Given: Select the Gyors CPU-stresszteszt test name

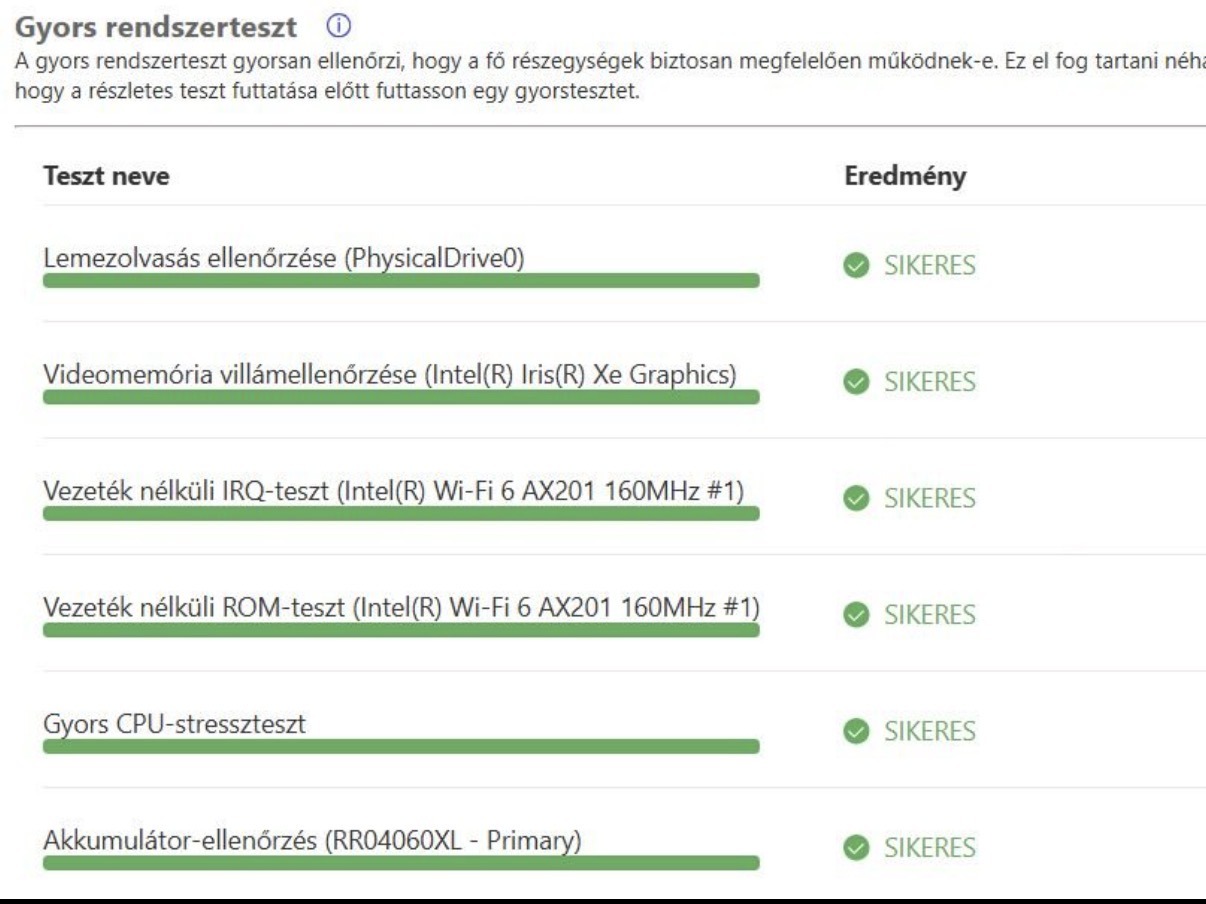Looking at the screenshot, I should (x=175, y=722).
